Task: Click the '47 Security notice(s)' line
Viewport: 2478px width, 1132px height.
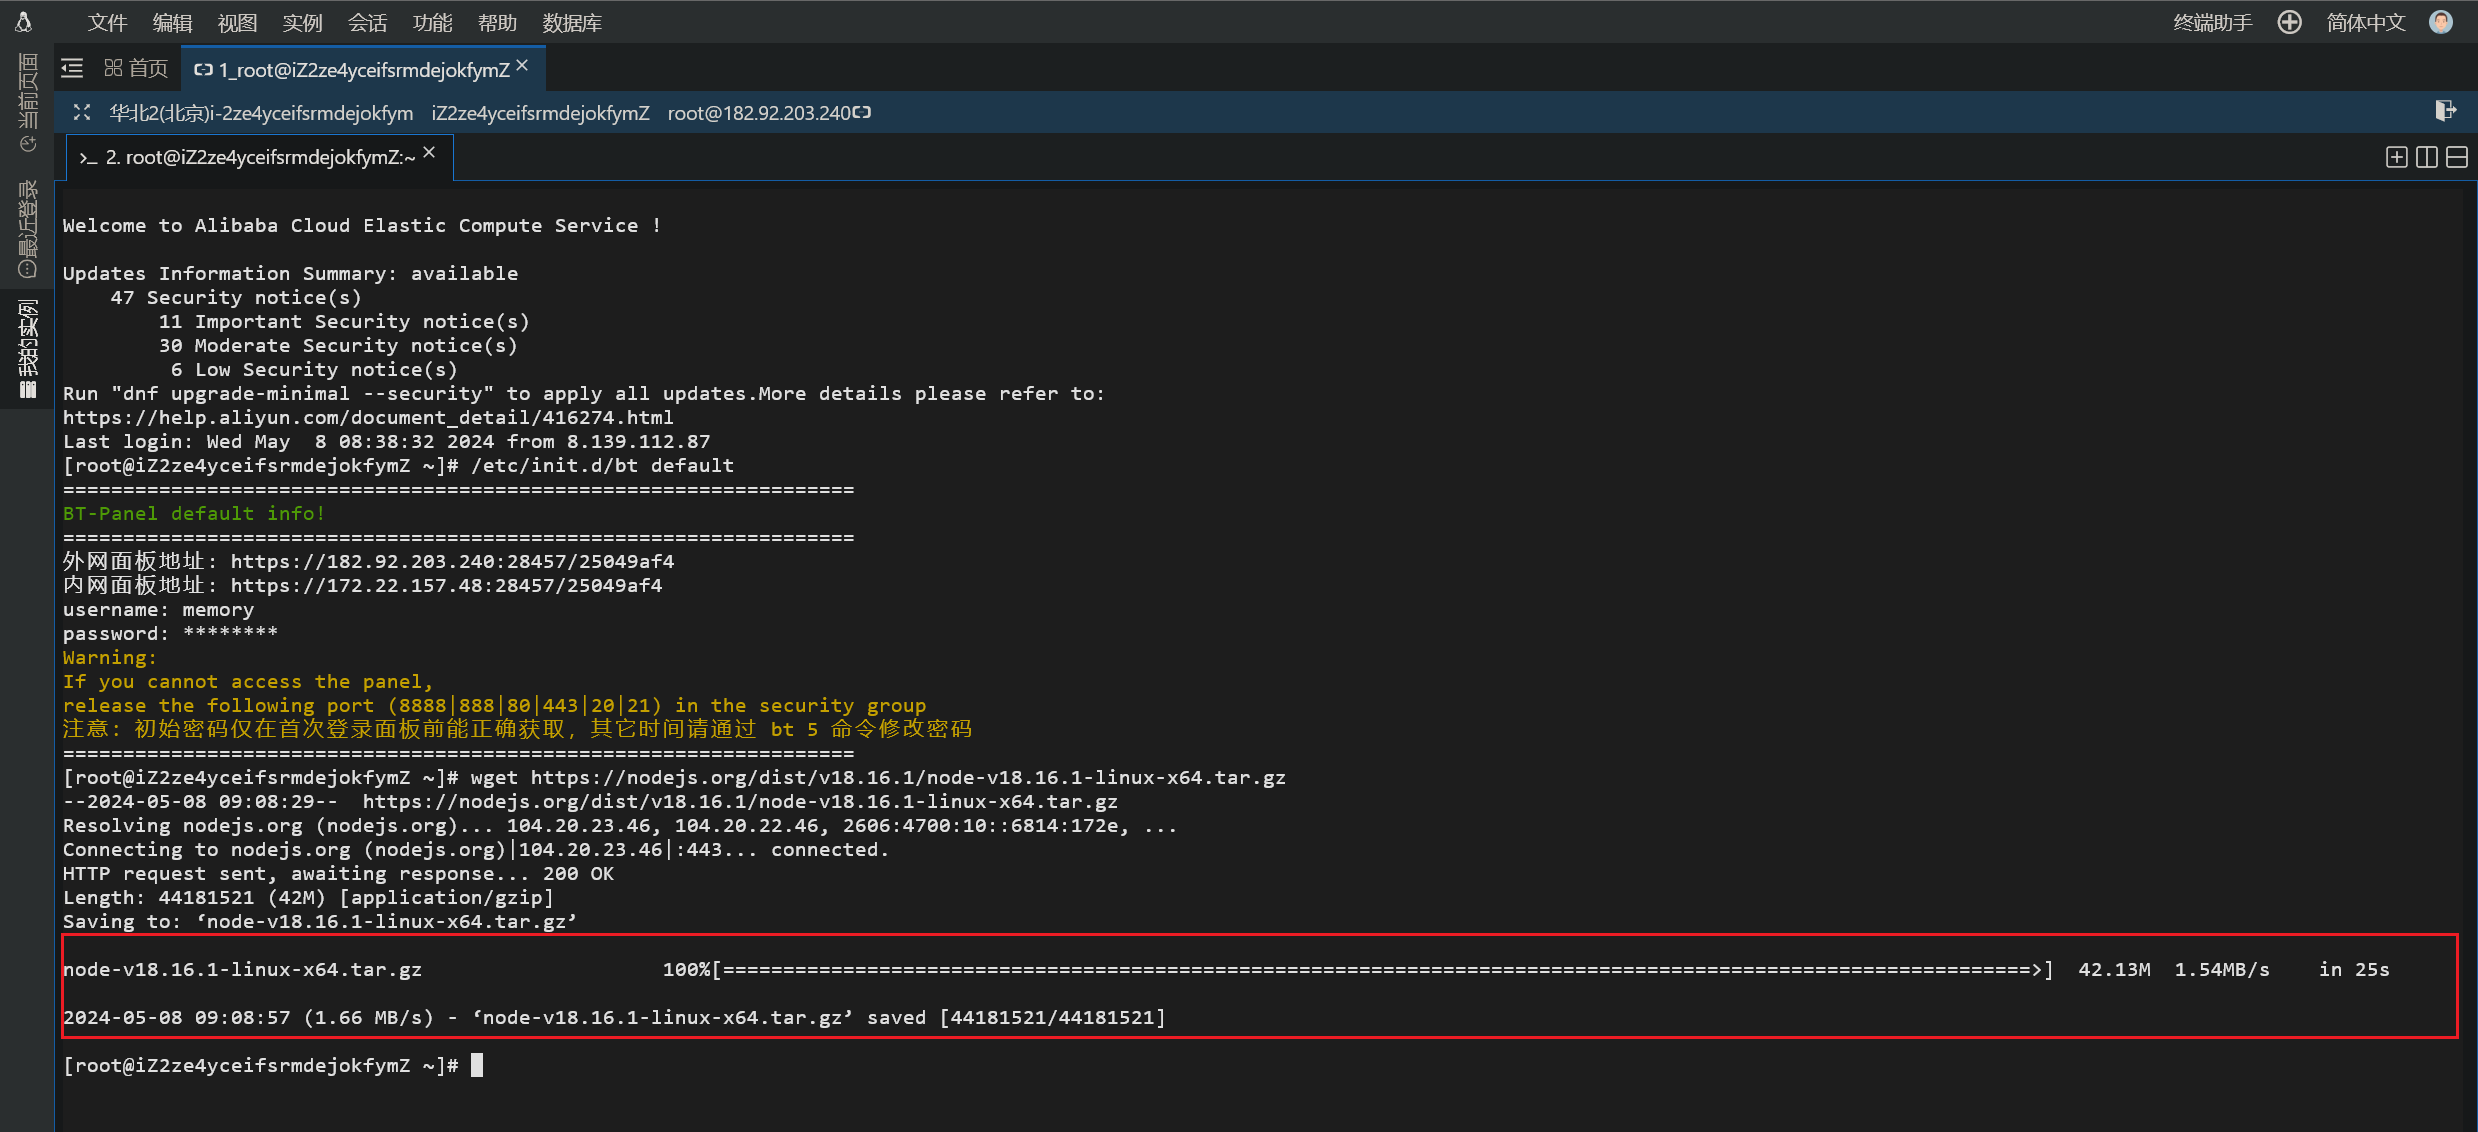Action: [x=236, y=298]
